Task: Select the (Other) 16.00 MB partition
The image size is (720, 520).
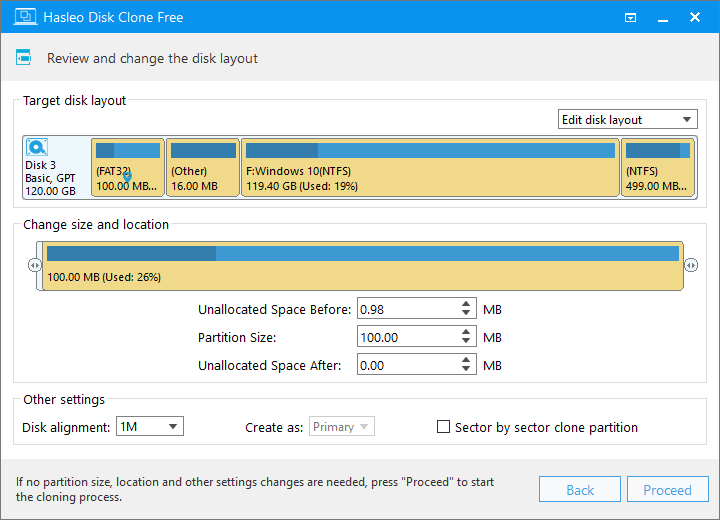Action: click(203, 168)
